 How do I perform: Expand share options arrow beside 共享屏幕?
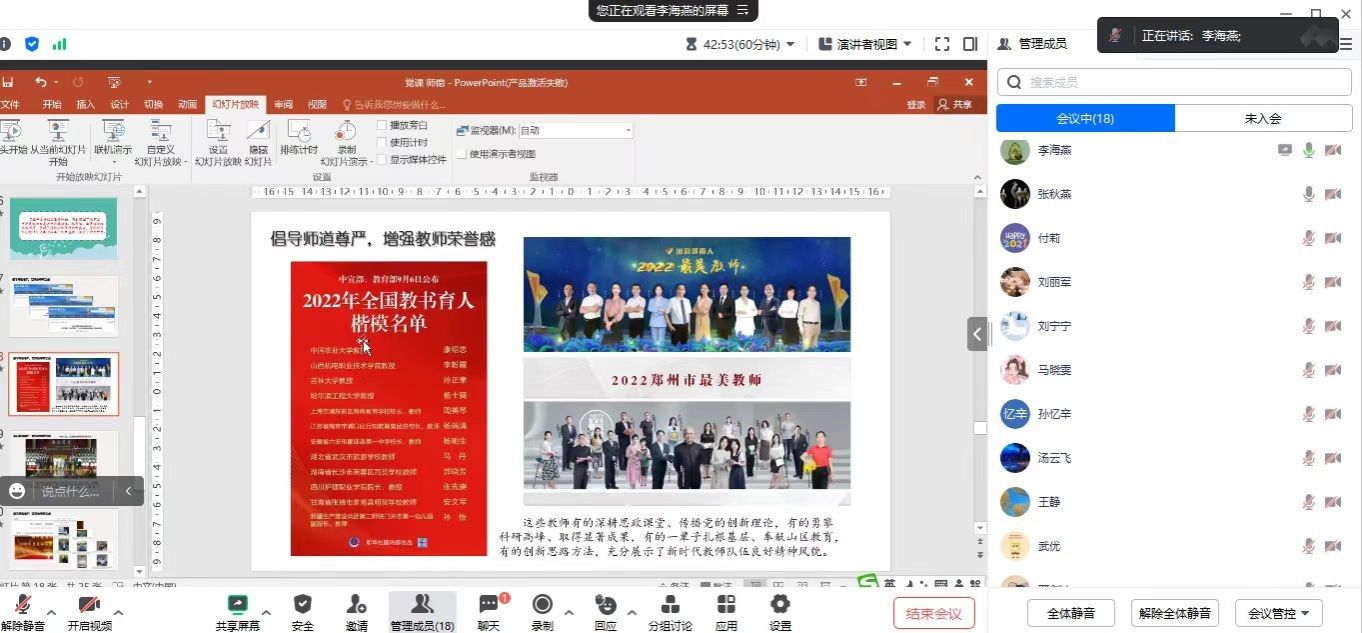coord(266,612)
